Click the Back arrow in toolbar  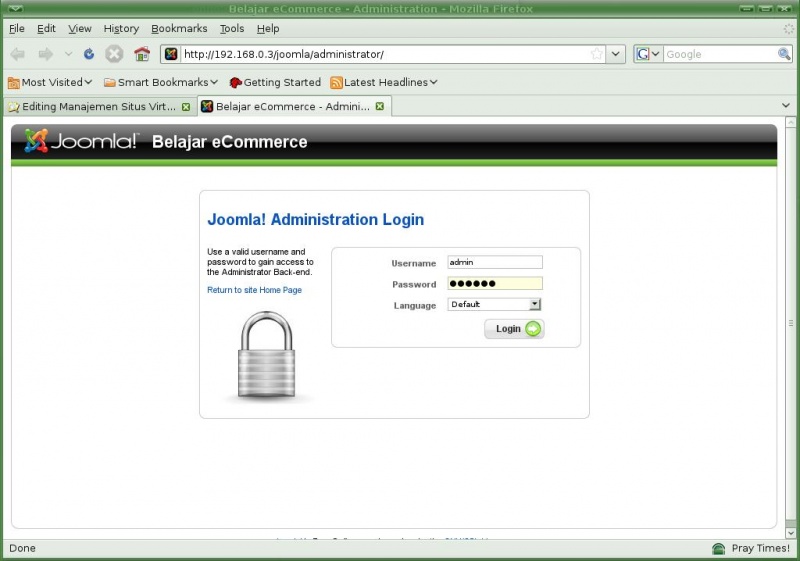point(18,54)
